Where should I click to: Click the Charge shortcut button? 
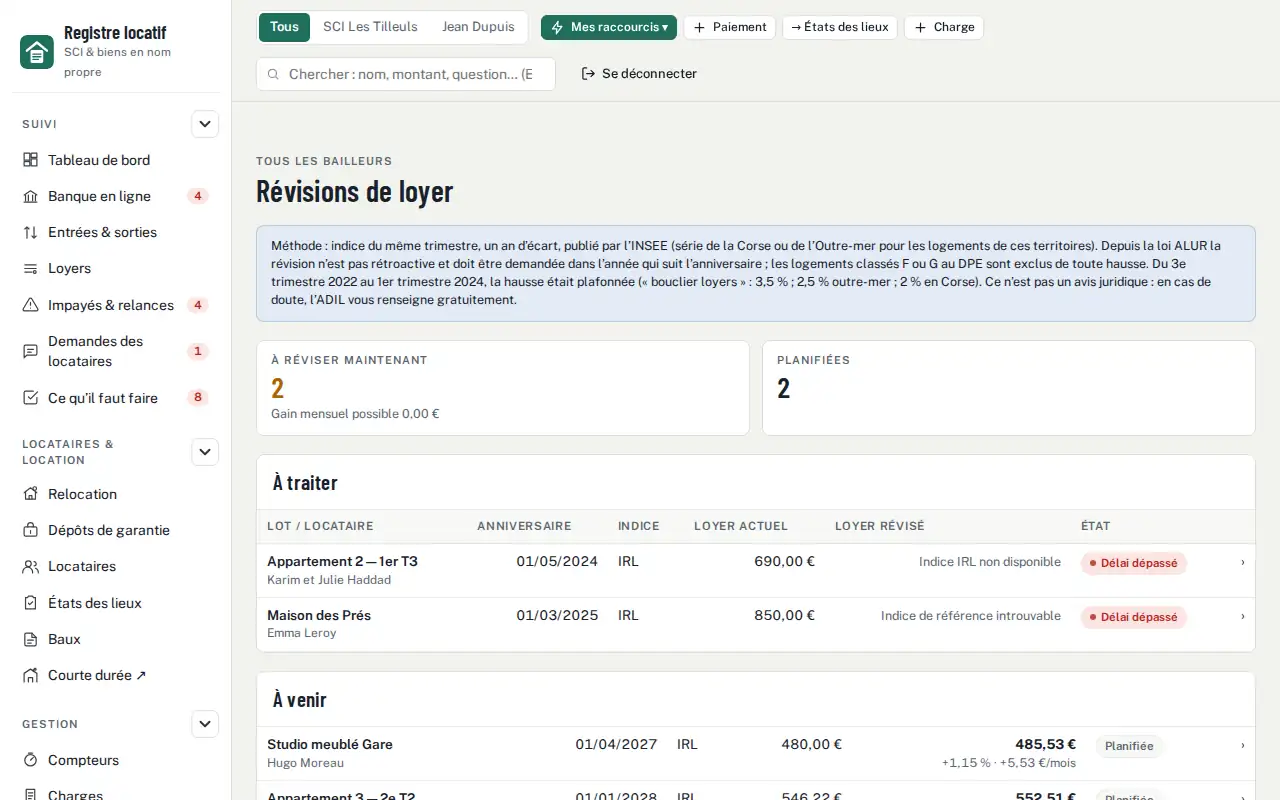click(944, 27)
